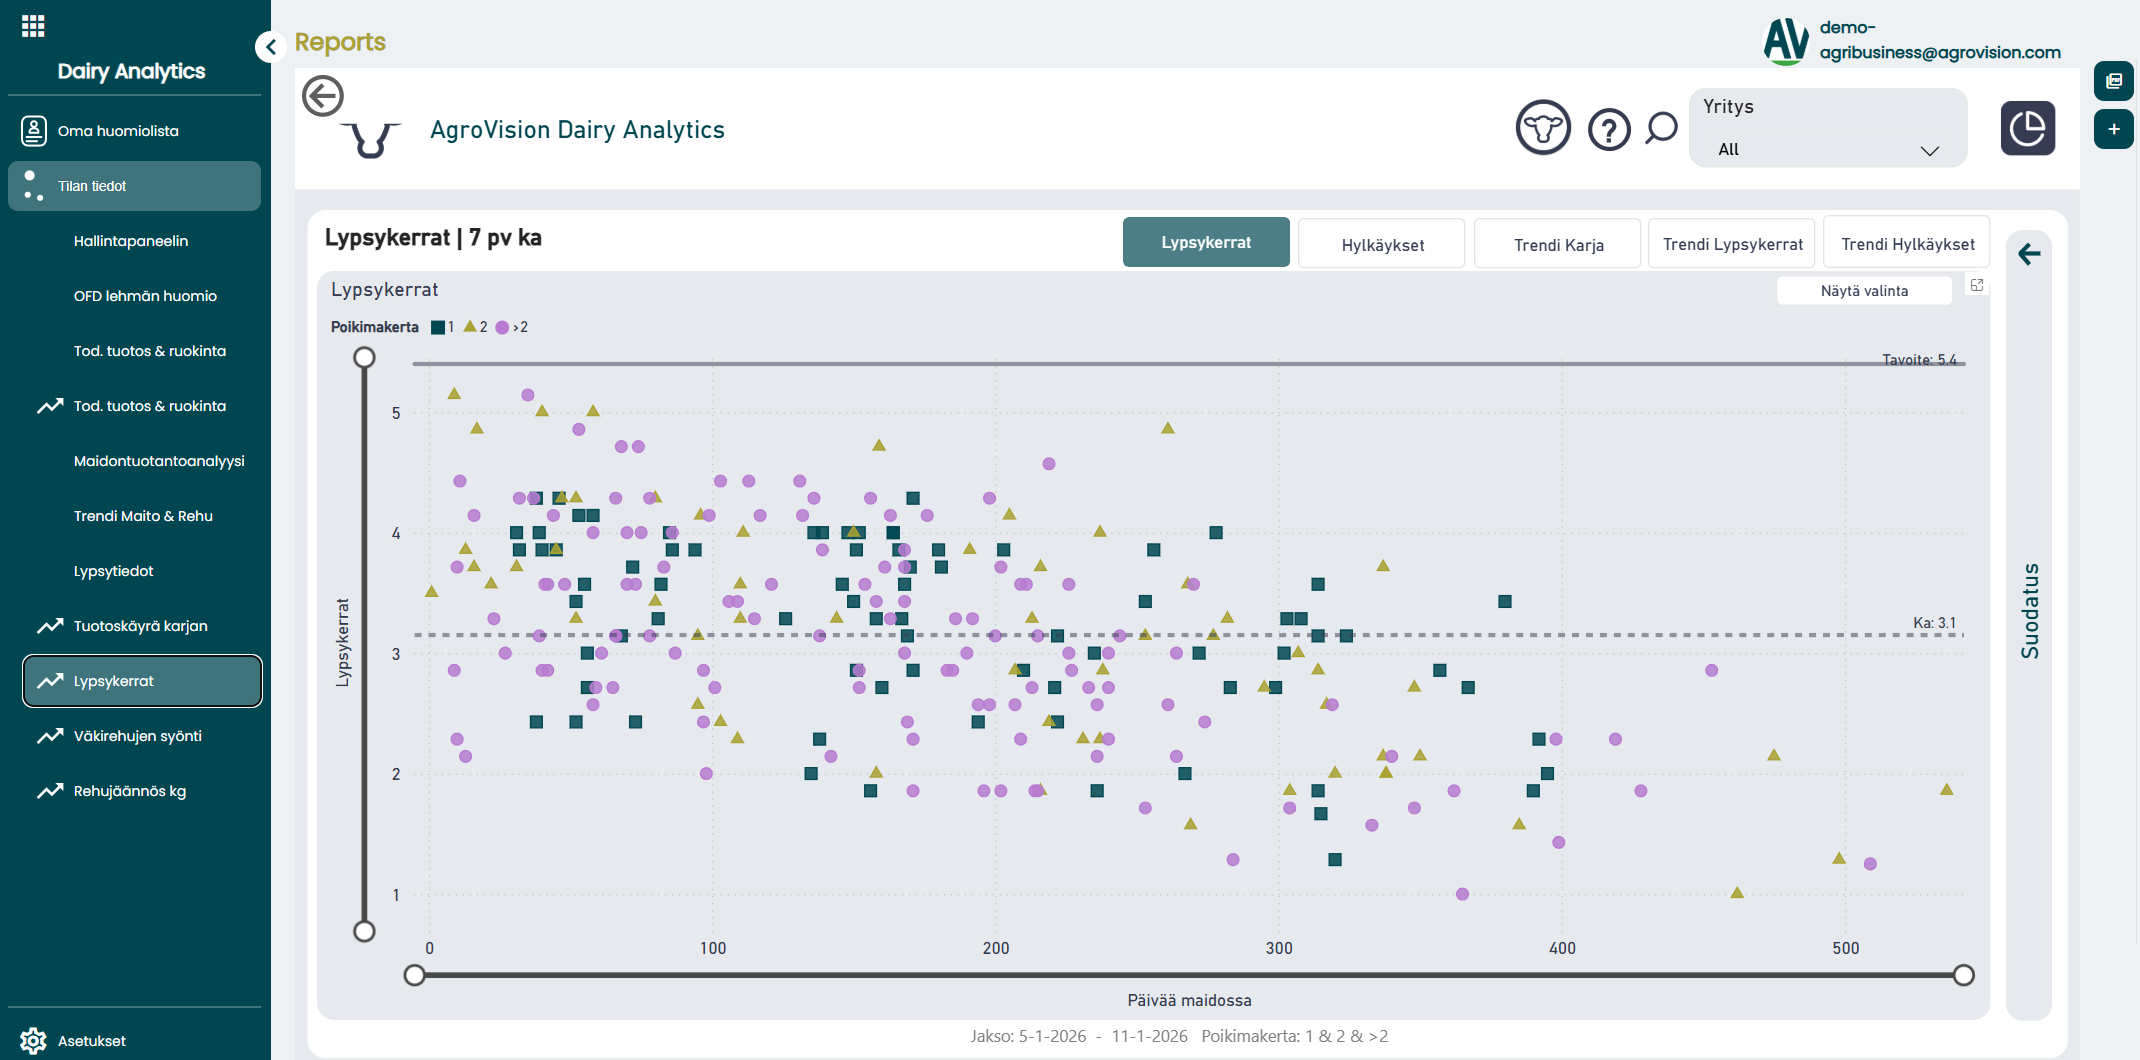Expand the Suodatus filter panel arrow
The image size is (2140, 1060).
[2029, 254]
